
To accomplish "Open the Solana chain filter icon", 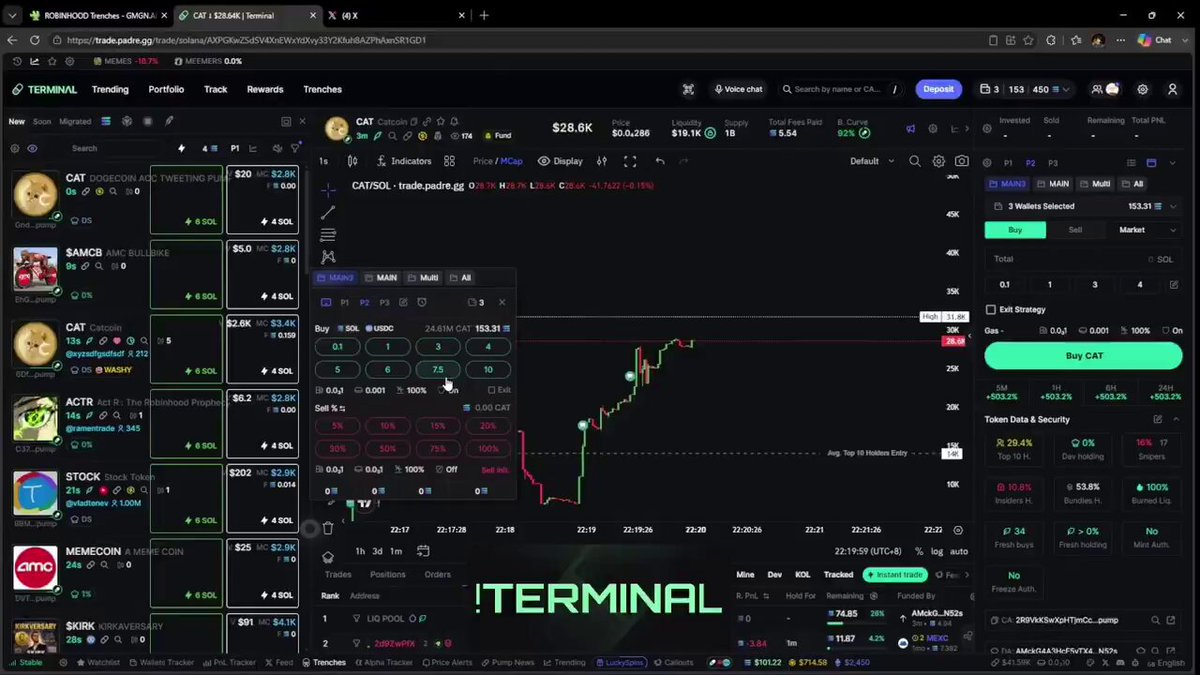I will tap(106, 121).
